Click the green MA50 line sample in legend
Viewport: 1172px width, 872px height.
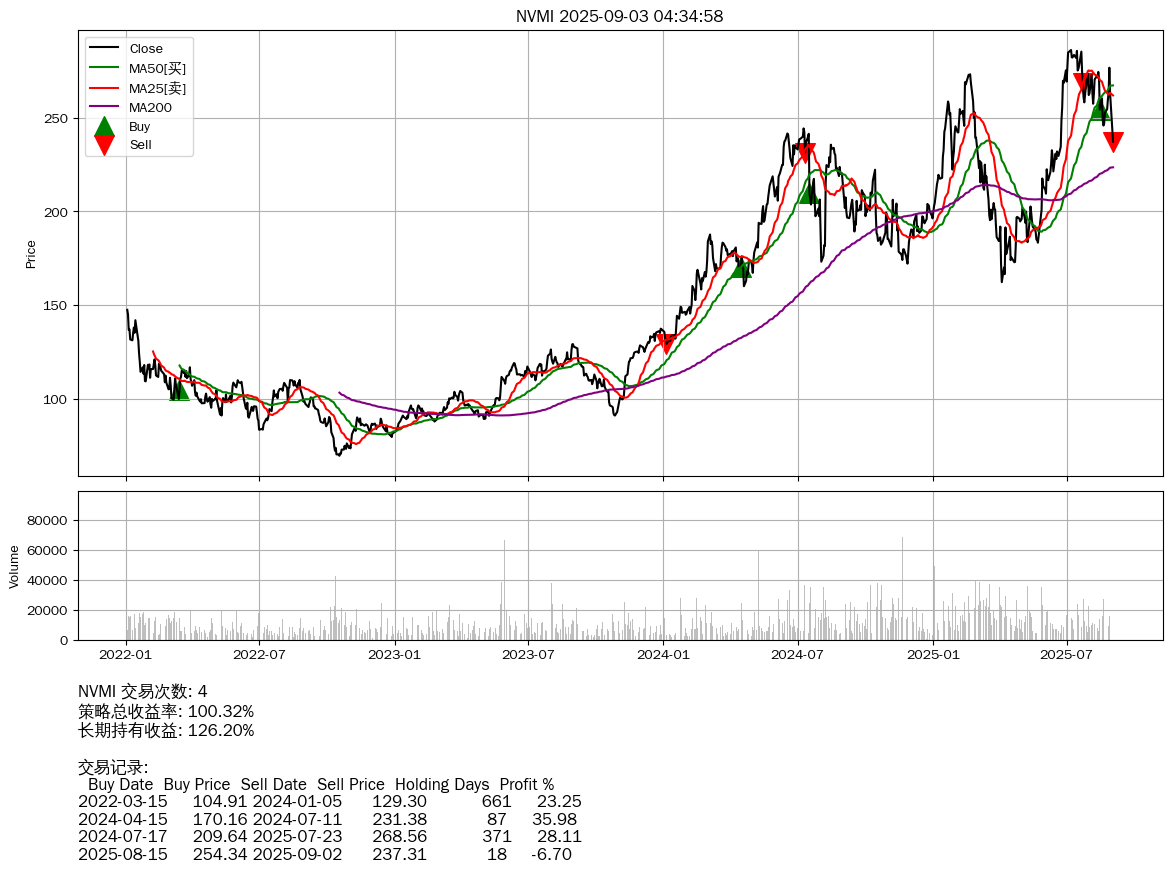click(x=103, y=68)
